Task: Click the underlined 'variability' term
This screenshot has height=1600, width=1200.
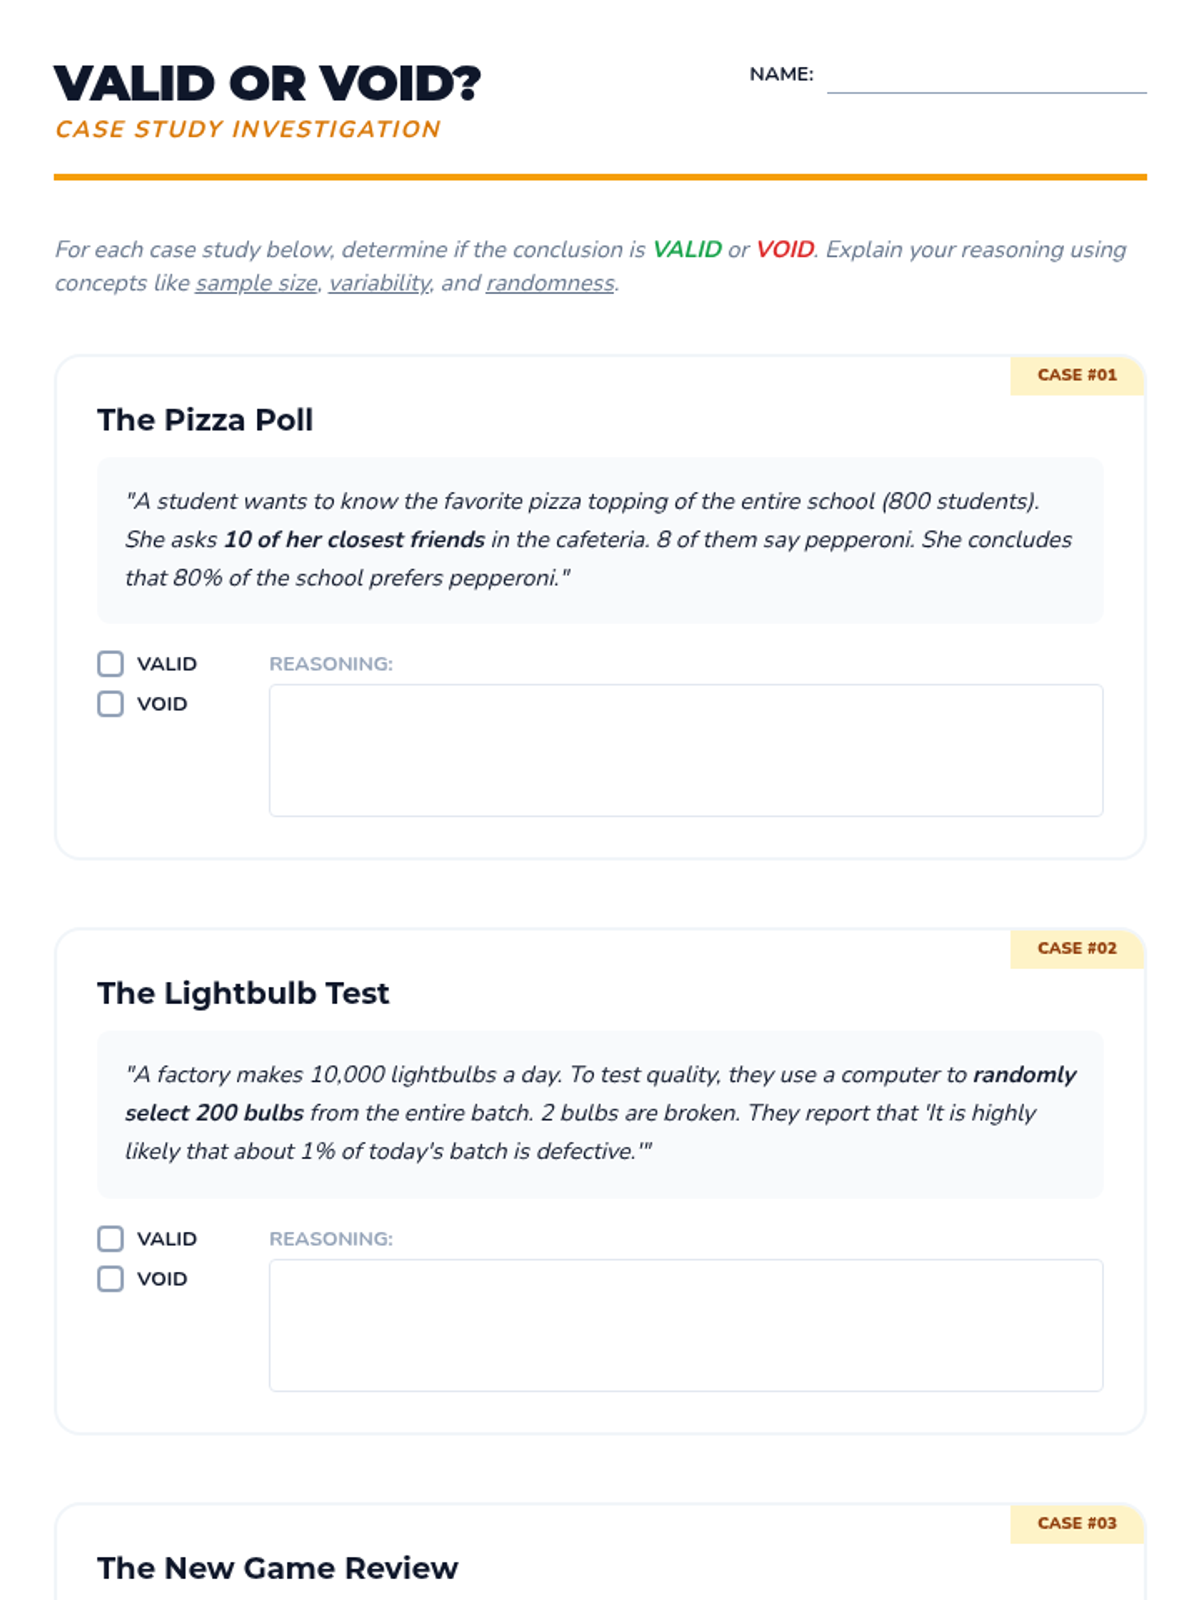Action: (380, 283)
